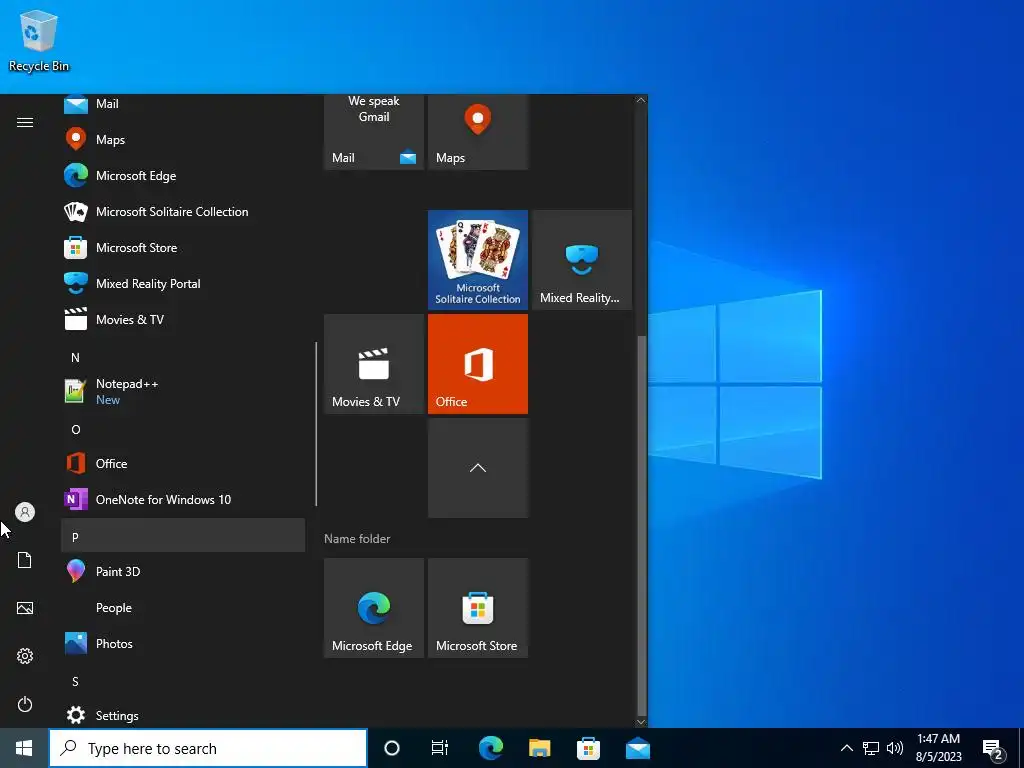Open the user account icon
Screen dimensions: 1024x768
pyautogui.click(x=25, y=512)
